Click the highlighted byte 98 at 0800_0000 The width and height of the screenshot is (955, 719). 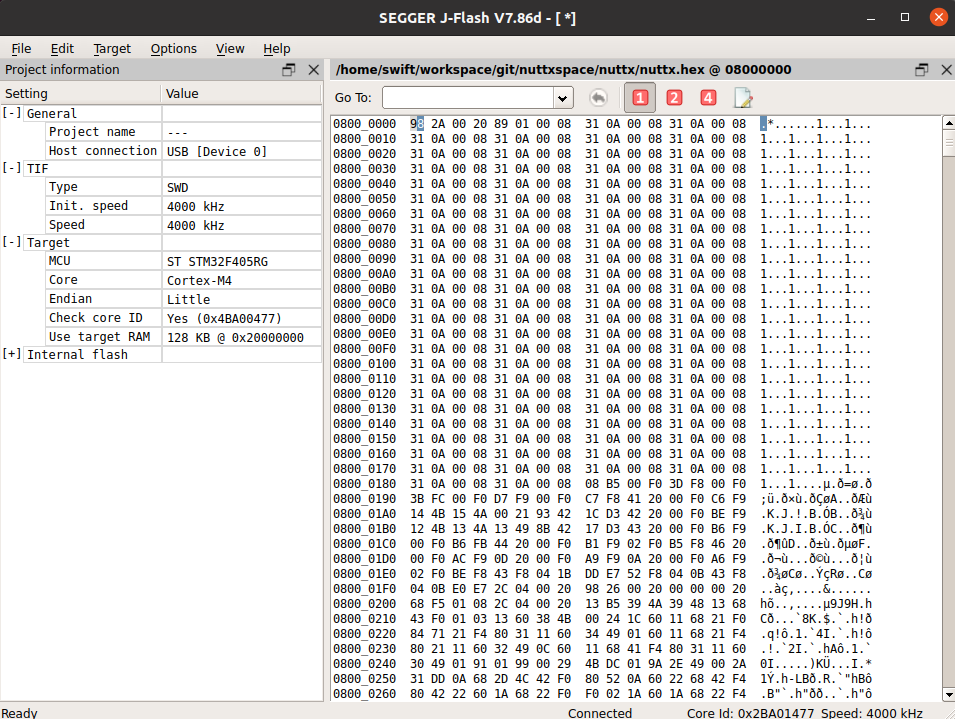coord(417,124)
